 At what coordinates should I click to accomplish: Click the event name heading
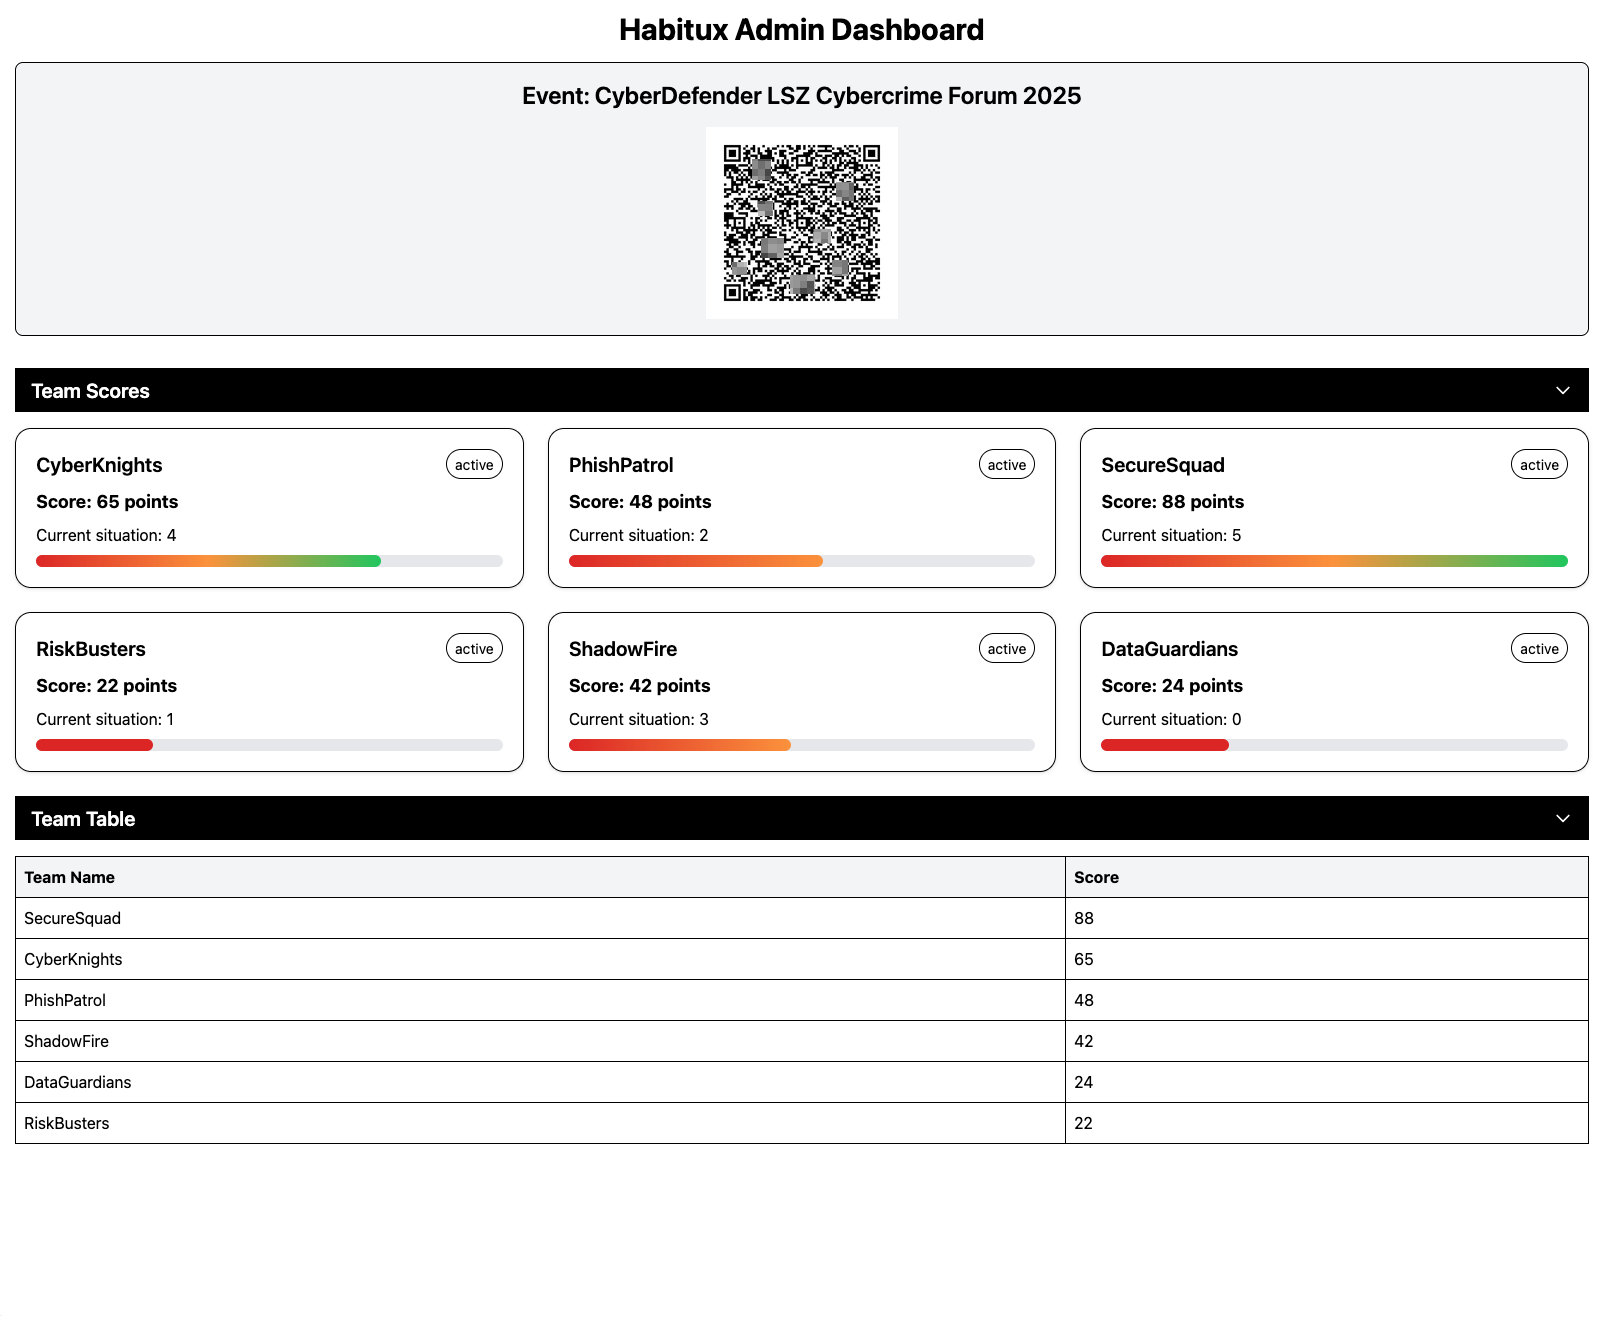[x=802, y=96]
